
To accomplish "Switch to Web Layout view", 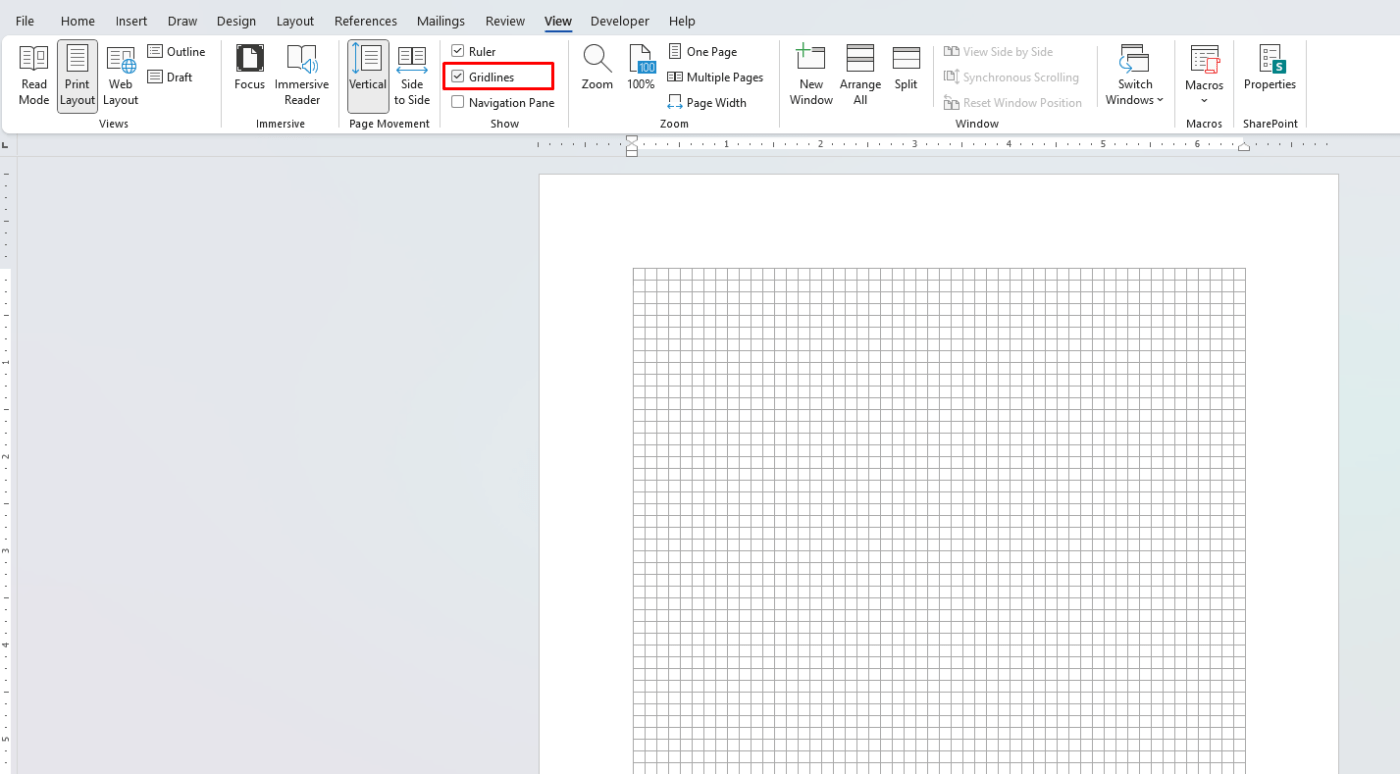I will (121, 76).
